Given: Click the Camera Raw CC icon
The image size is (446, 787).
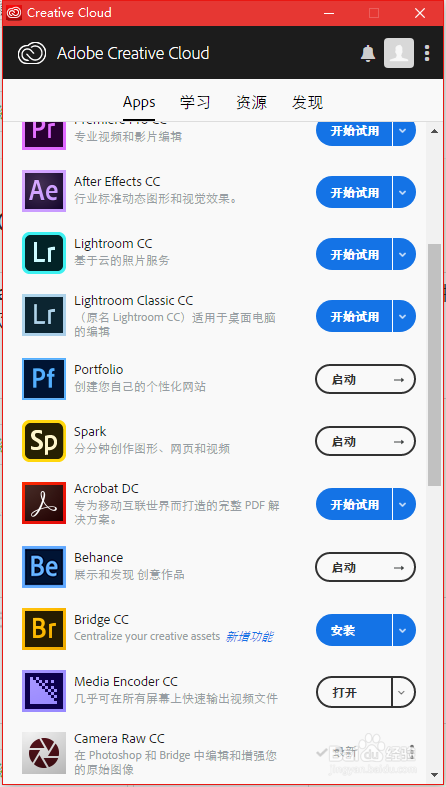Looking at the screenshot, I should (44, 753).
